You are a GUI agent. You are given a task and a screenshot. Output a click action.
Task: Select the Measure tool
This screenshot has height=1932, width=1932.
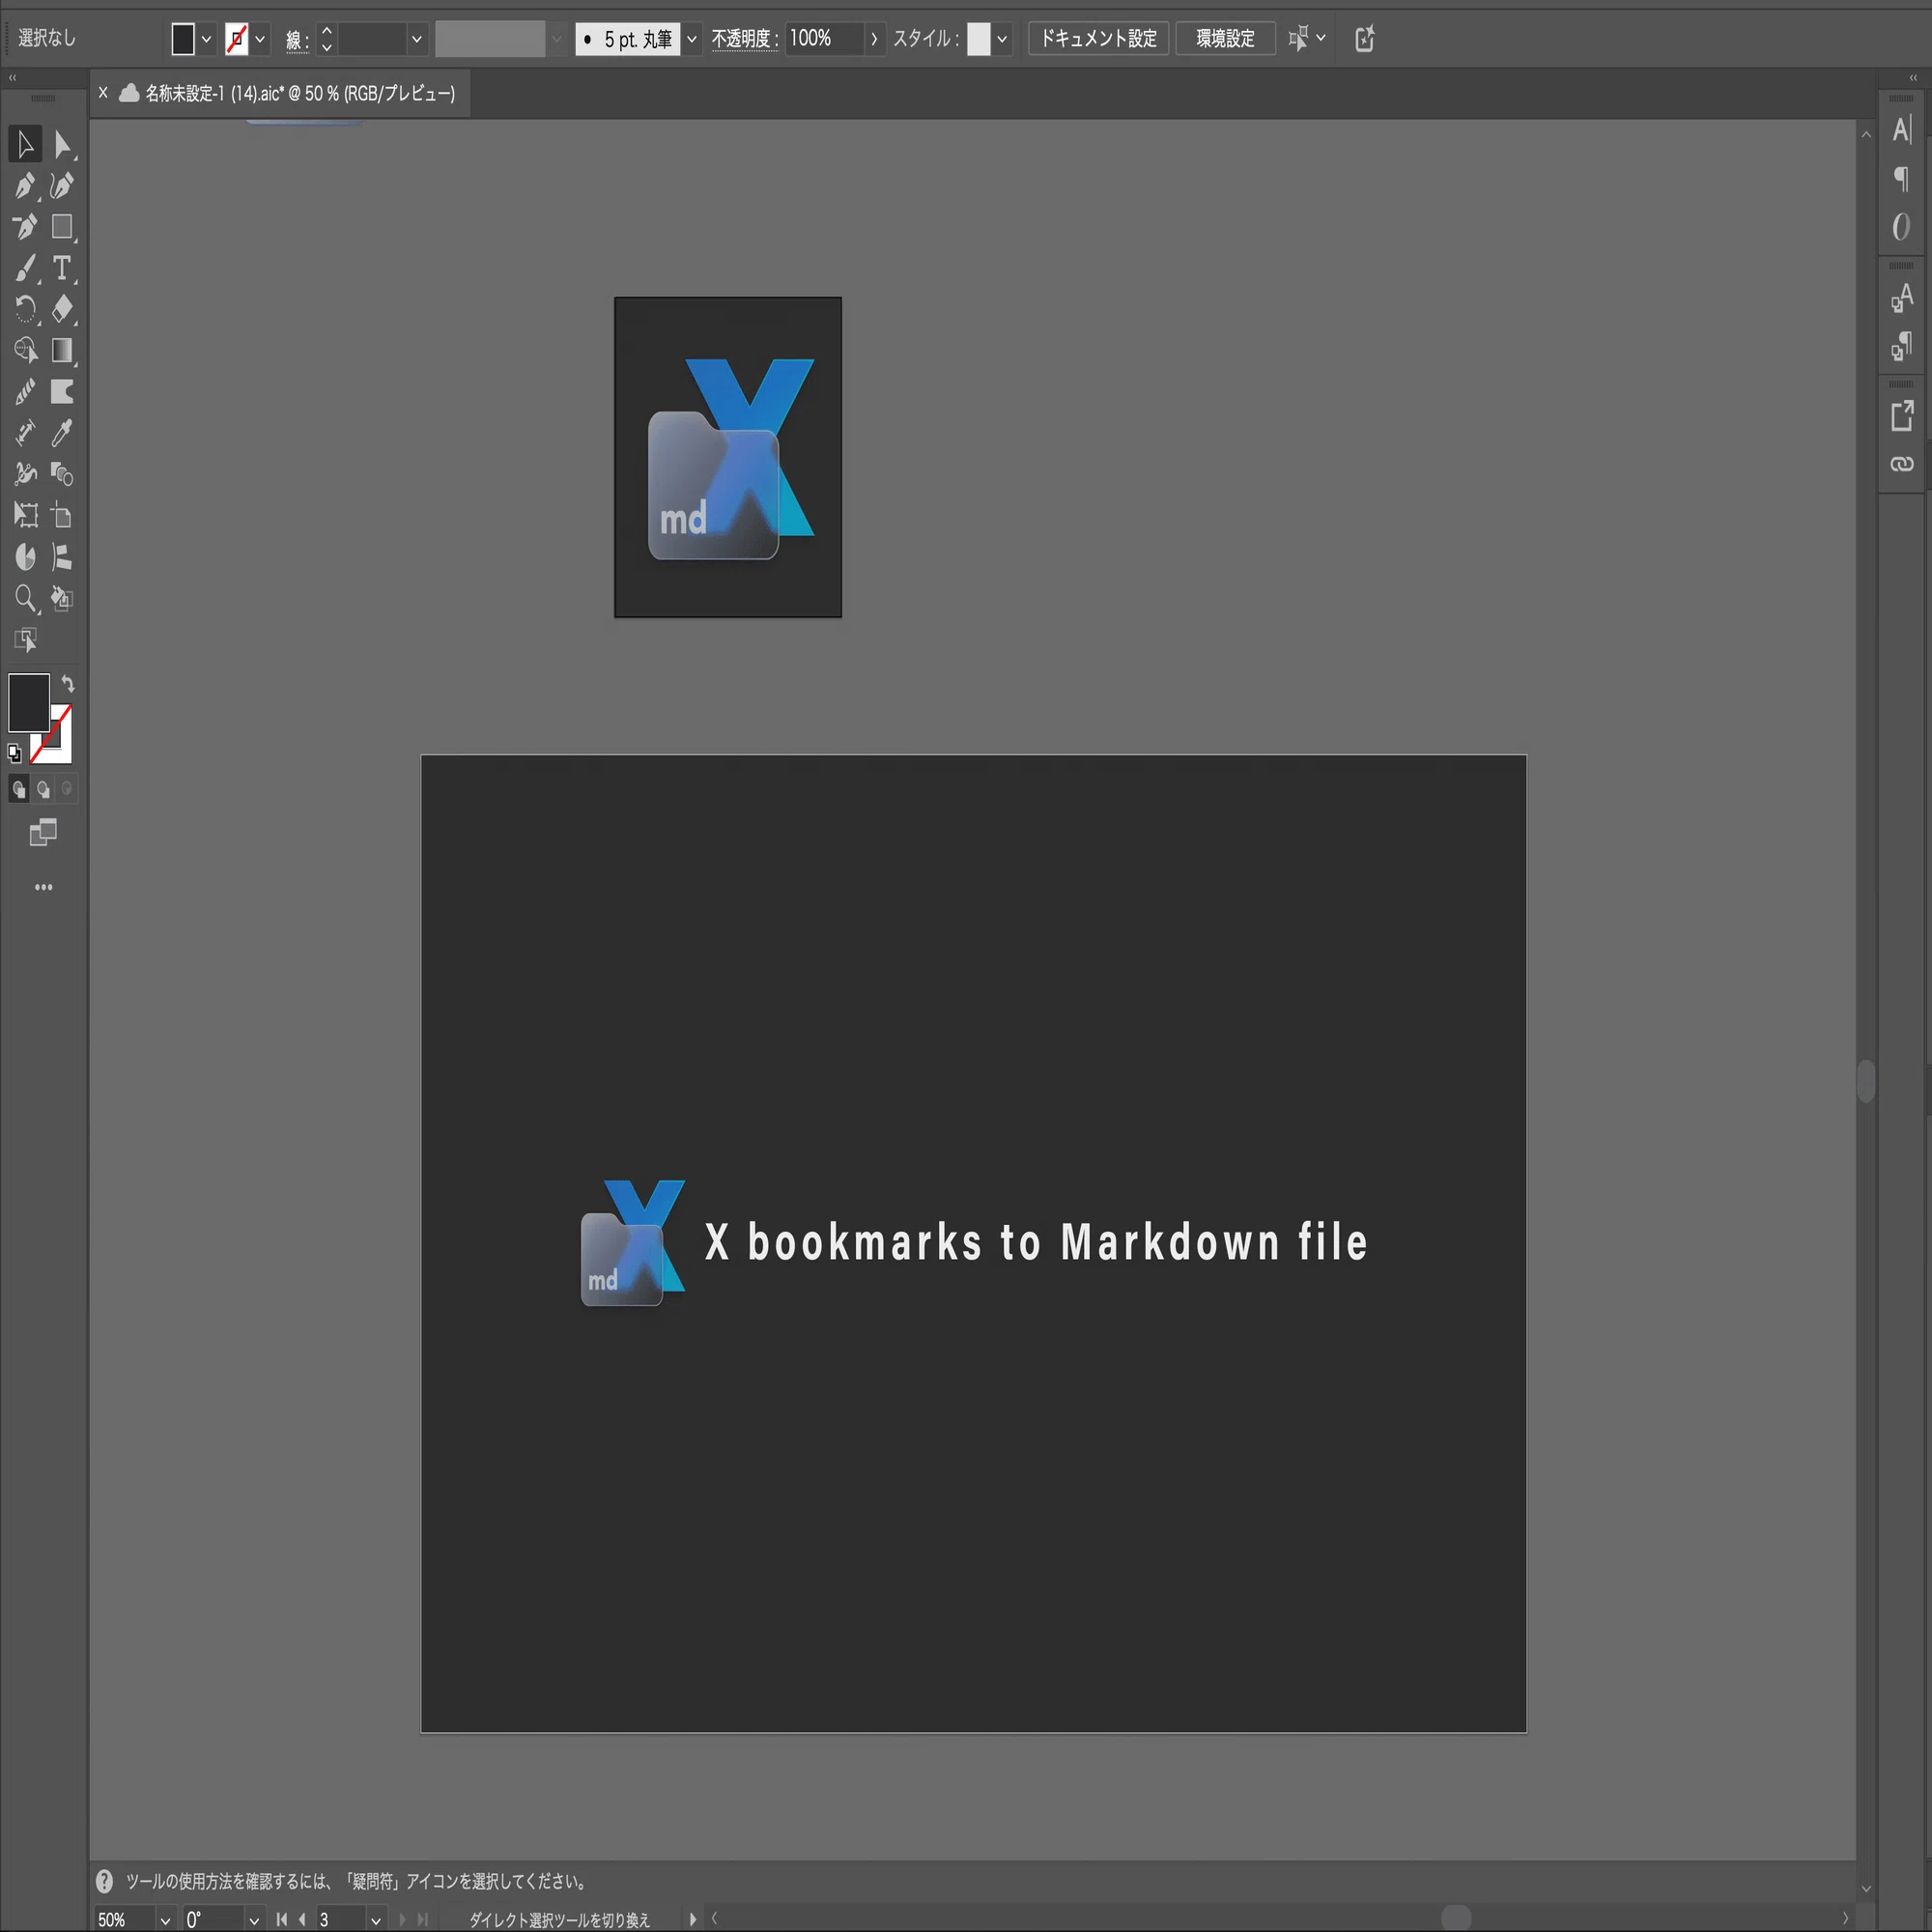25,433
